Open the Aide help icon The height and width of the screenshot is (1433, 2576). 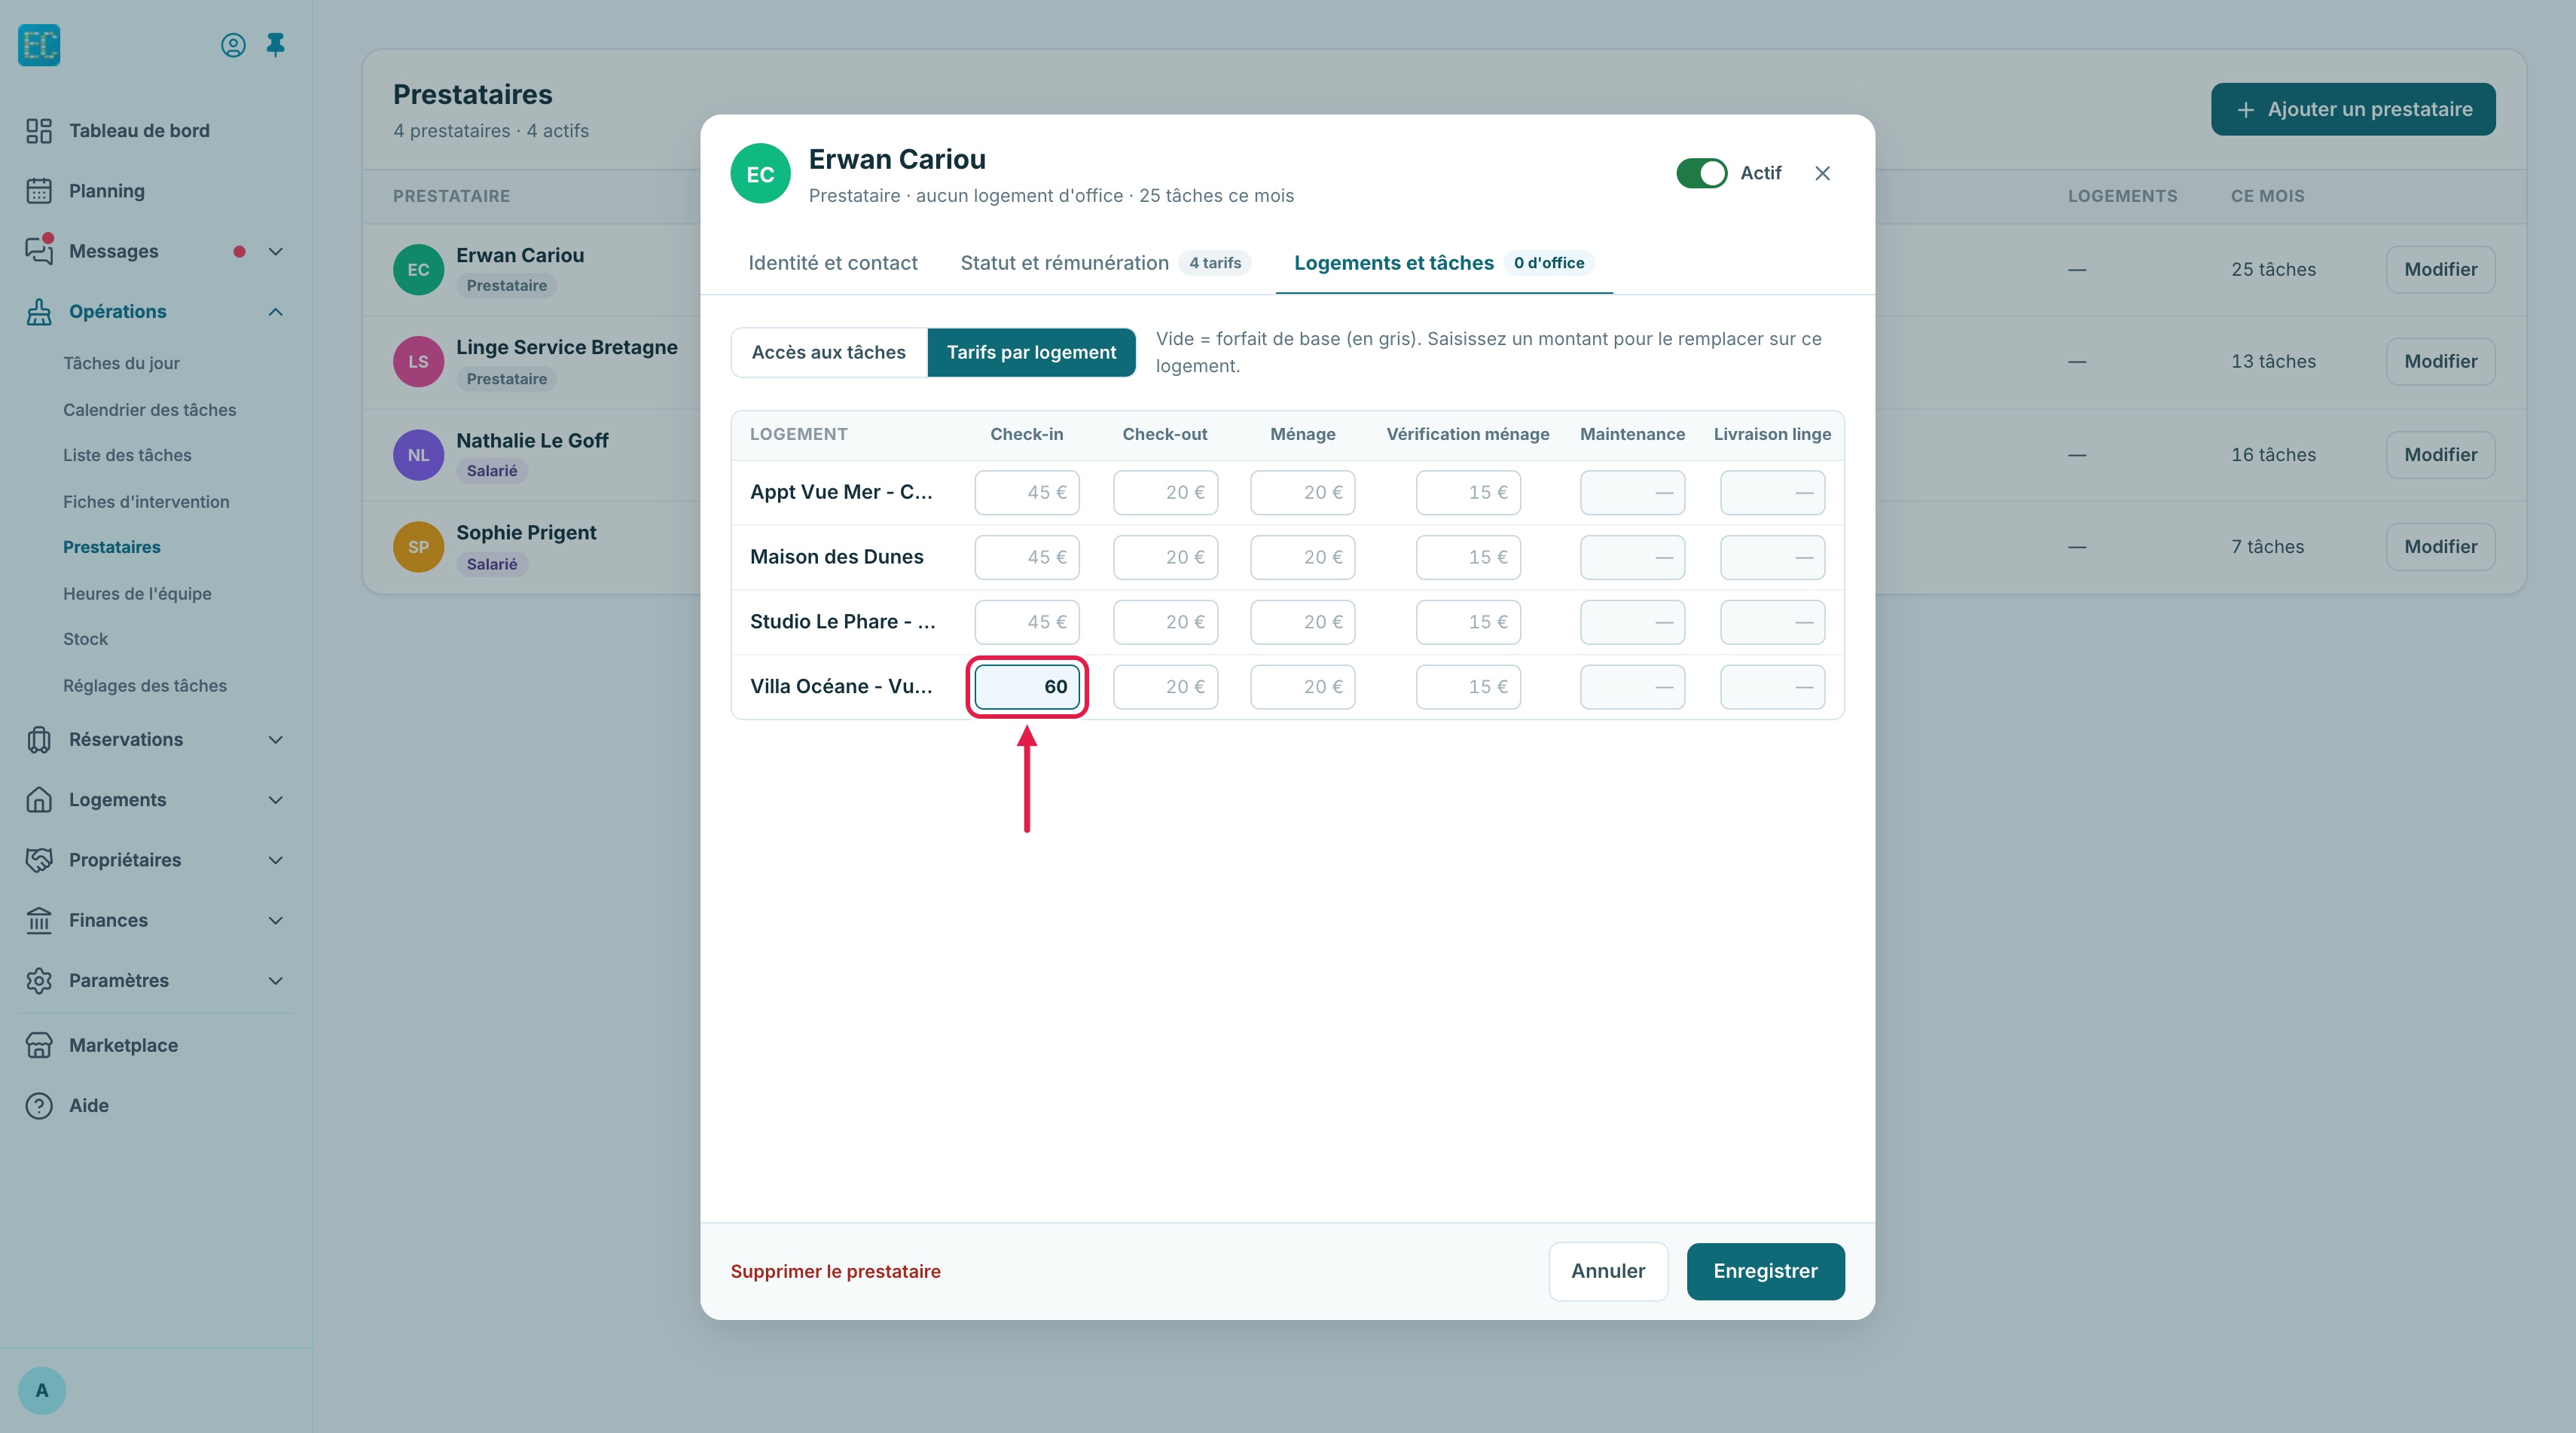(39, 1106)
